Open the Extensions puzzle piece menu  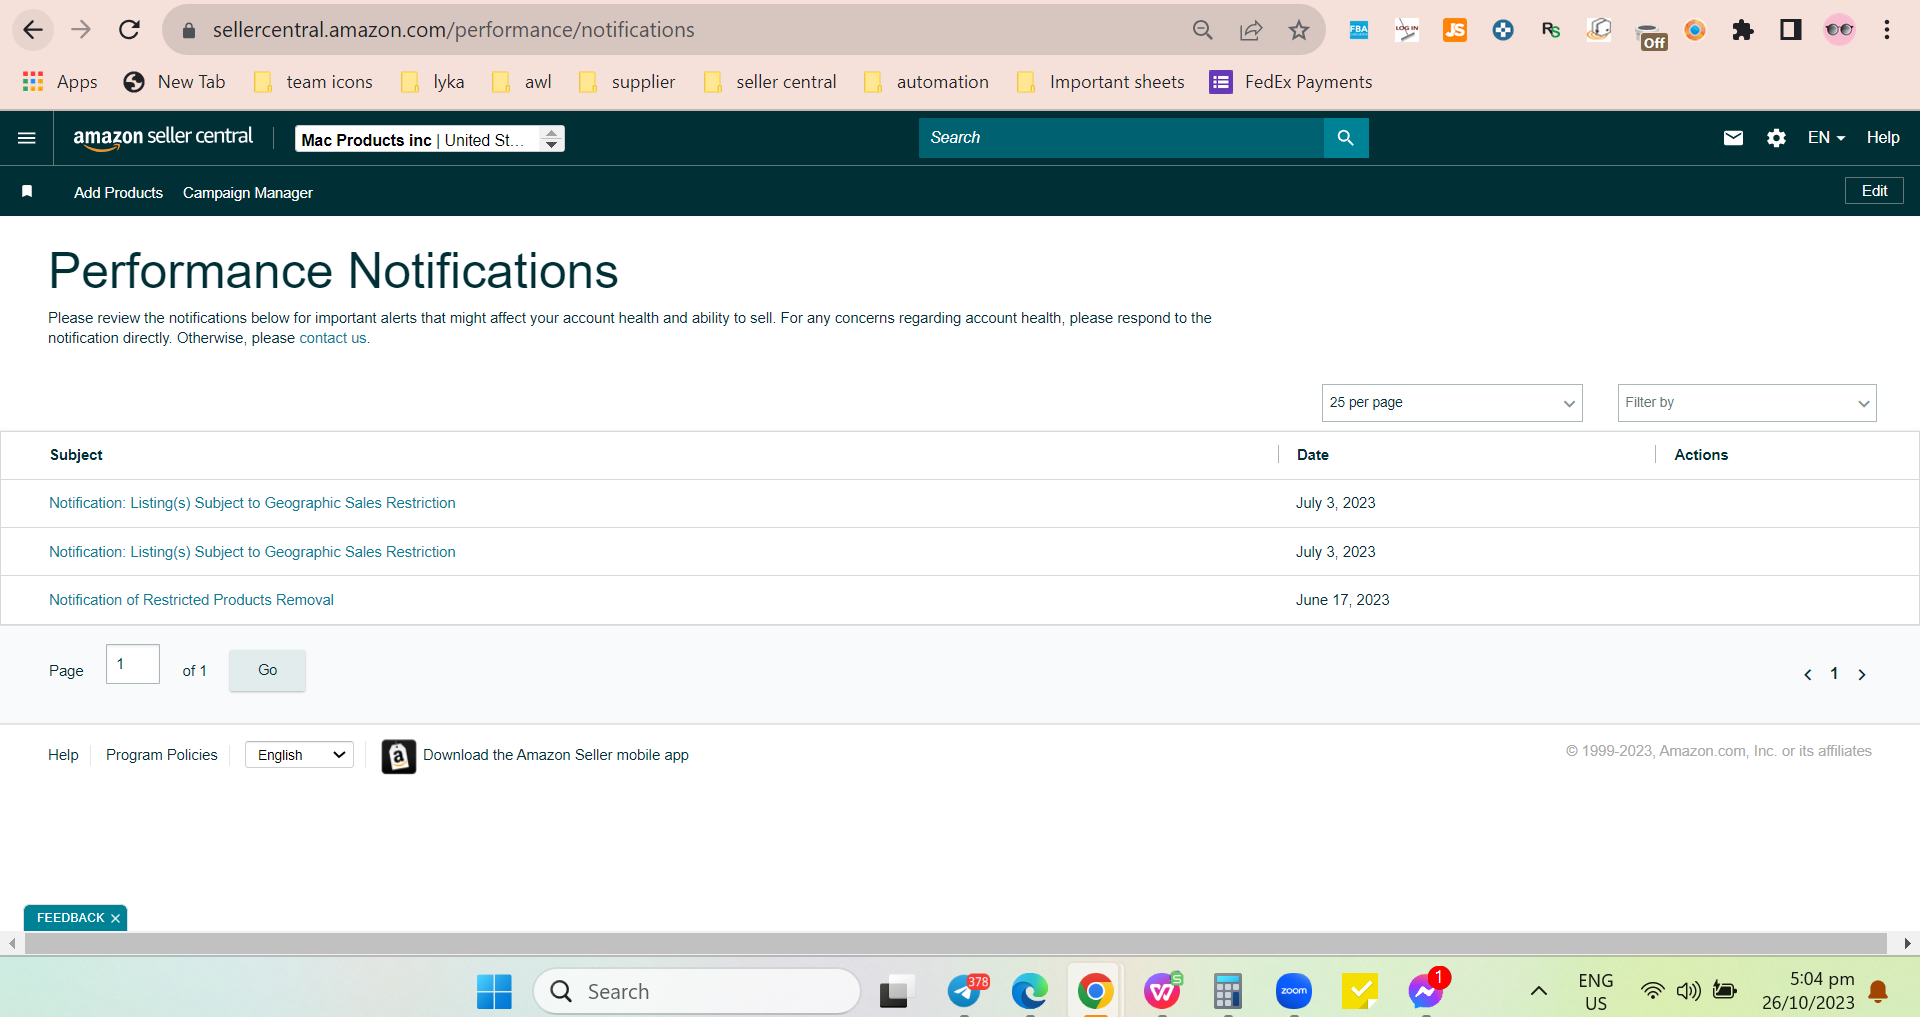click(1743, 30)
